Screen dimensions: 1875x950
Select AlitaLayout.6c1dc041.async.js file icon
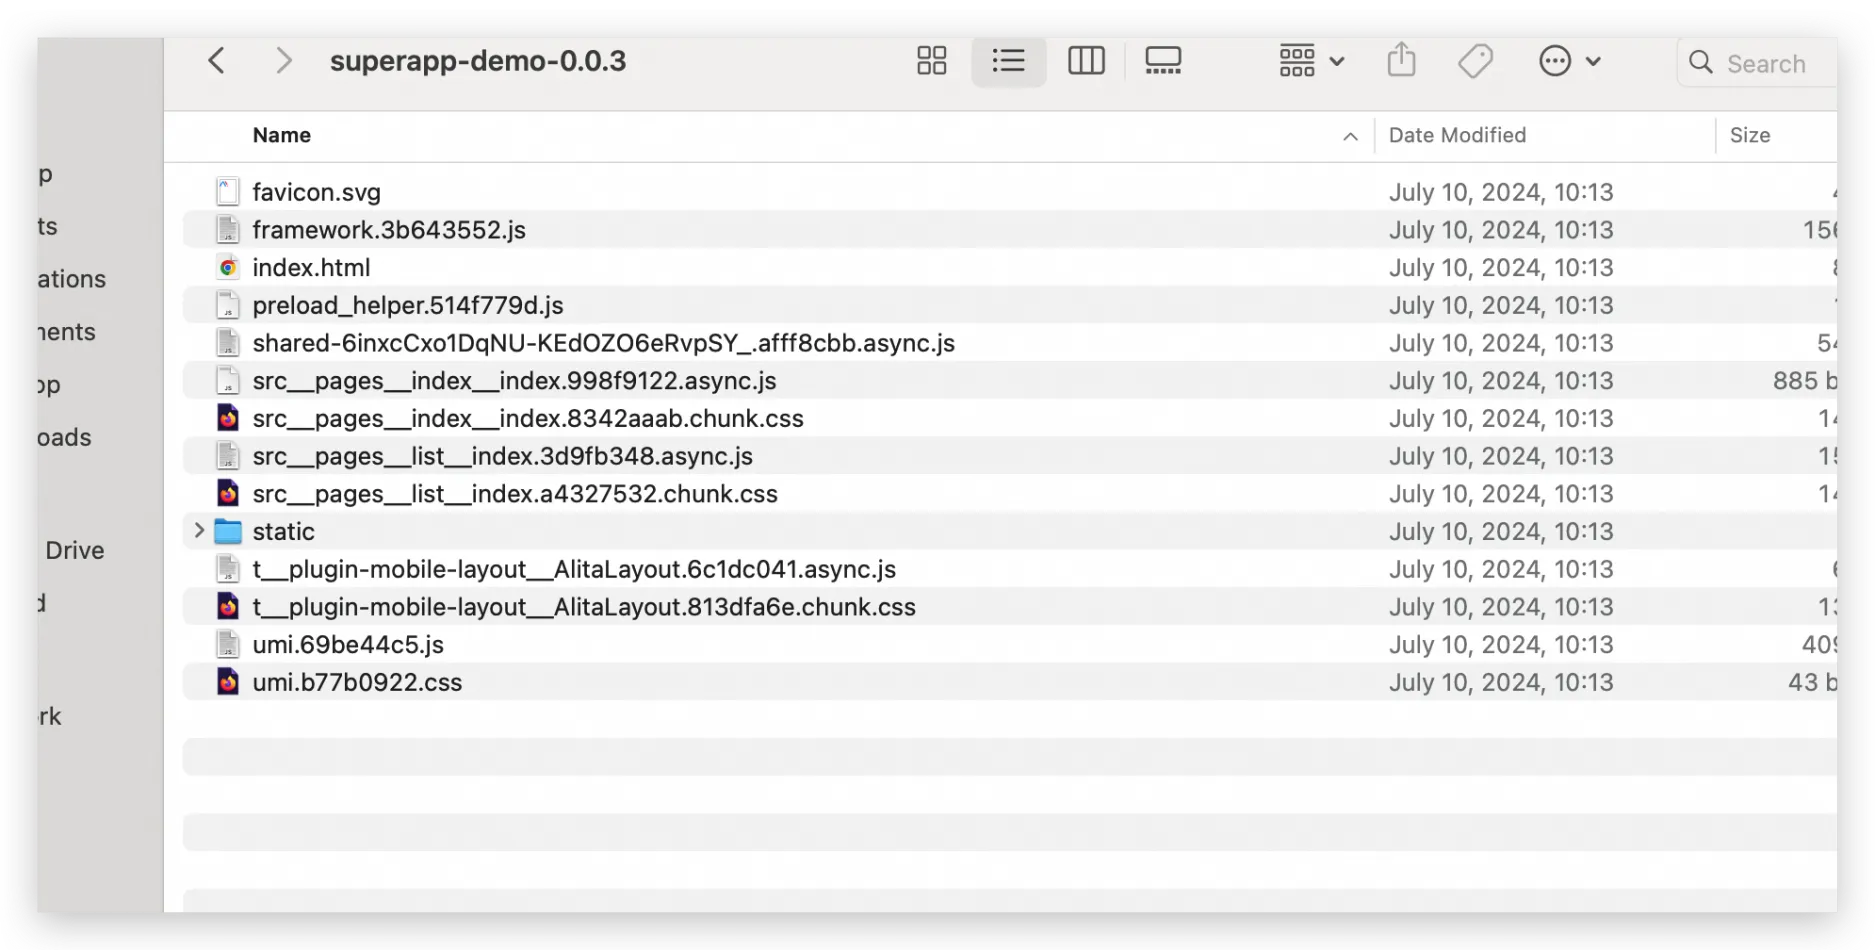(228, 569)
